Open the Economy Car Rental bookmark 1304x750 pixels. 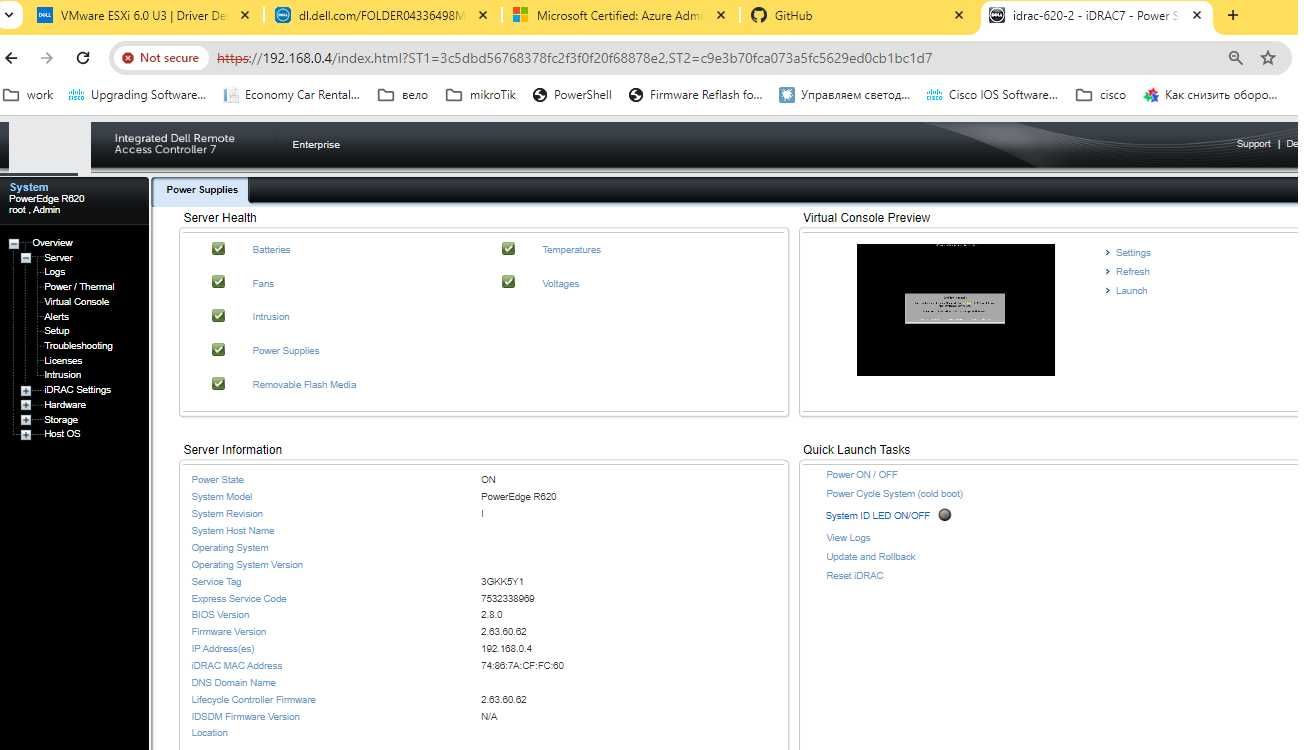(x=291, y=95)
